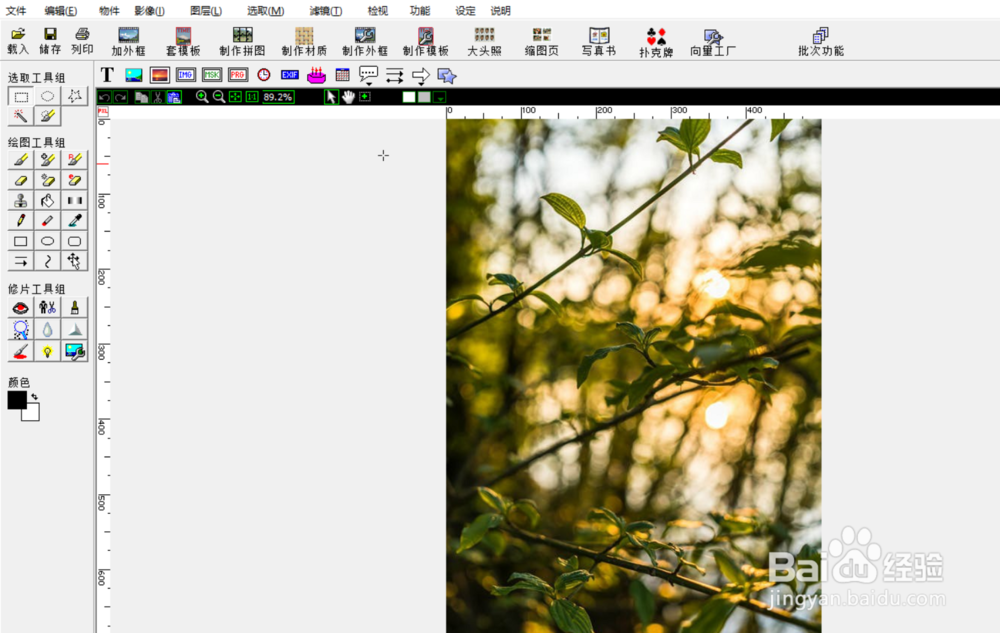Add the PRG object

(238, 75)
